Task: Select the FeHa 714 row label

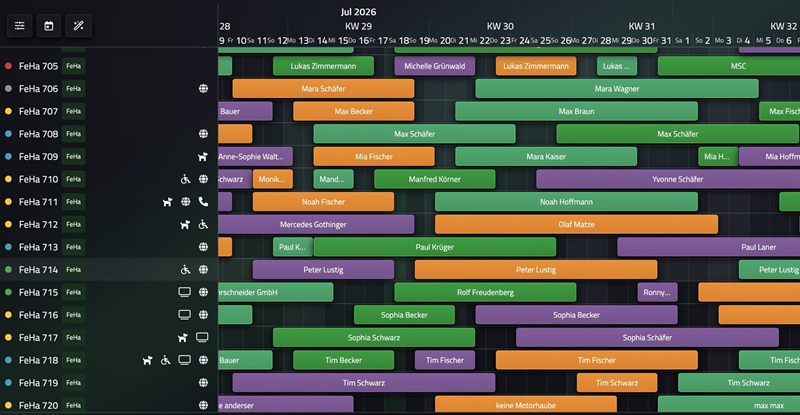Action: (x=38, y=270)
